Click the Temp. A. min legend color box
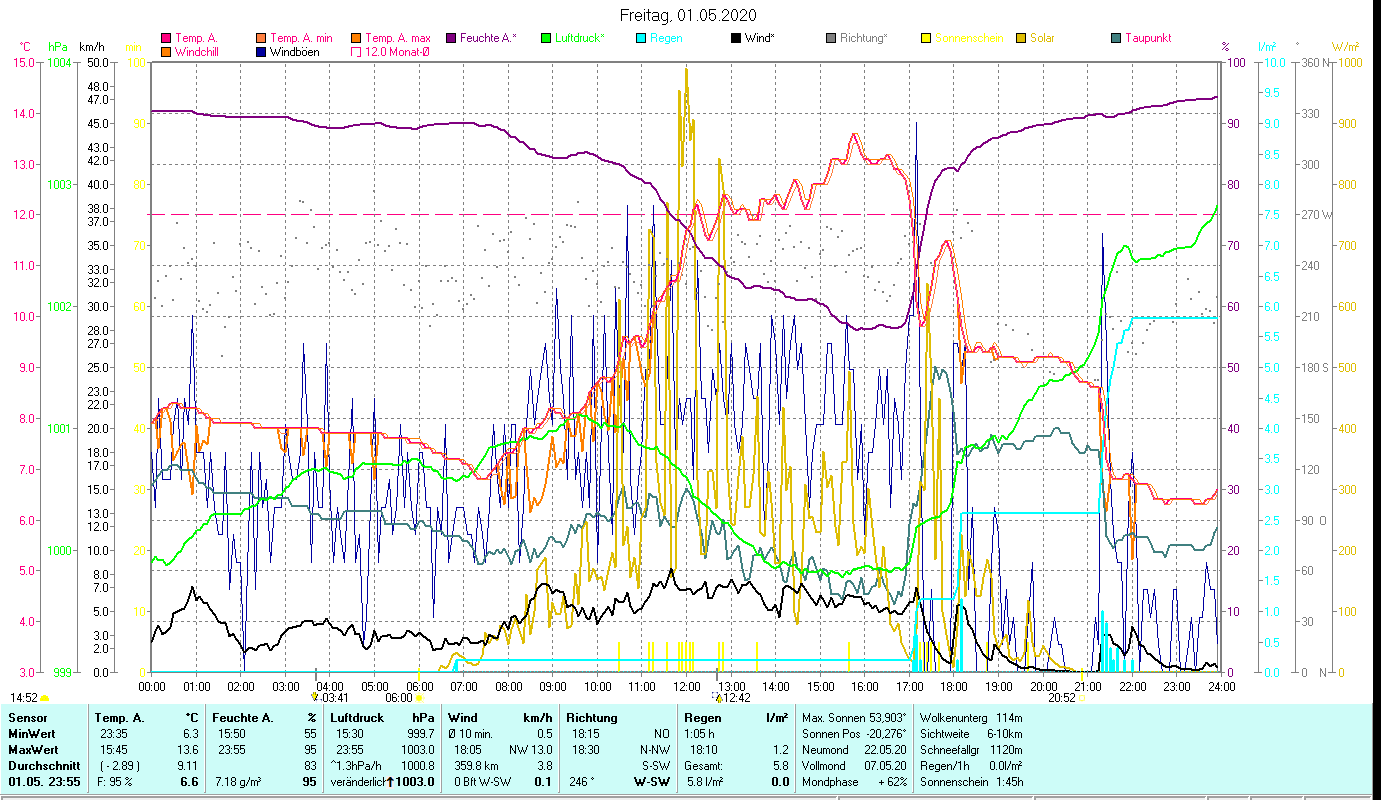 262,38
